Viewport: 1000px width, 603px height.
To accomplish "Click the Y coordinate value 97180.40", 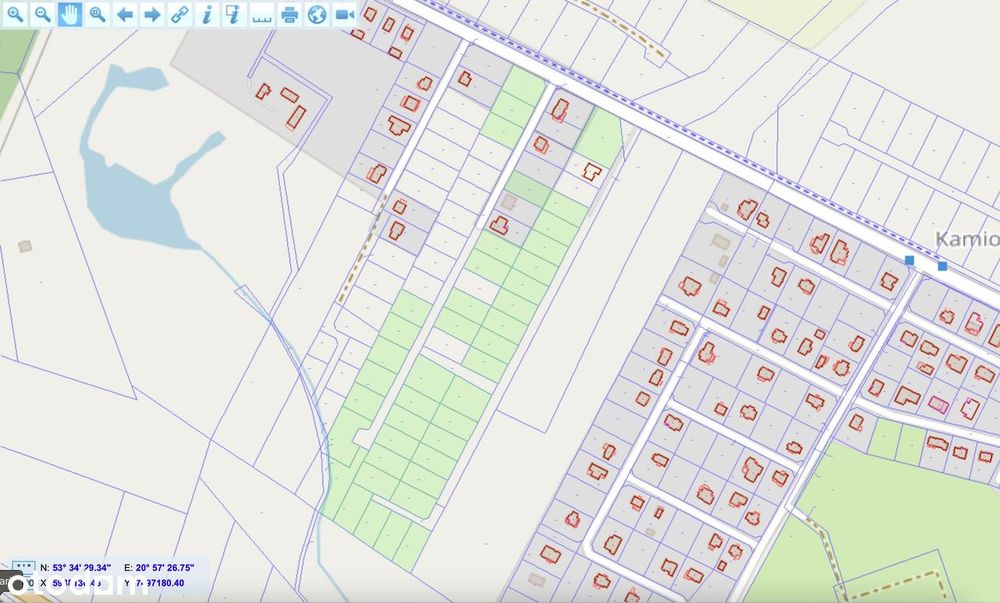I will (159, 583).
